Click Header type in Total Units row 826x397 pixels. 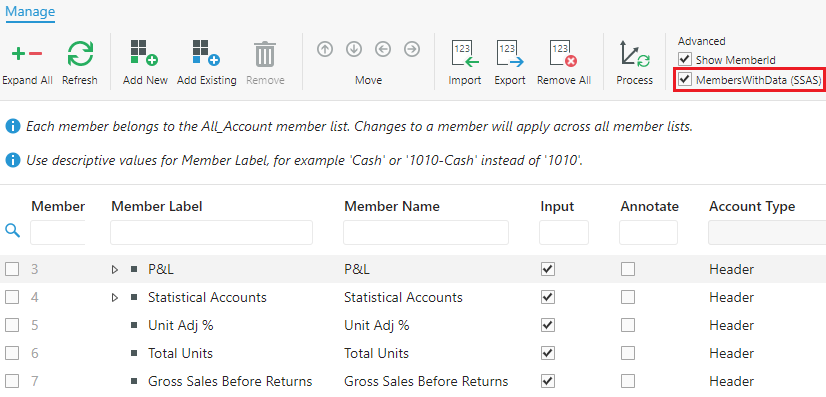coord(731,353)
